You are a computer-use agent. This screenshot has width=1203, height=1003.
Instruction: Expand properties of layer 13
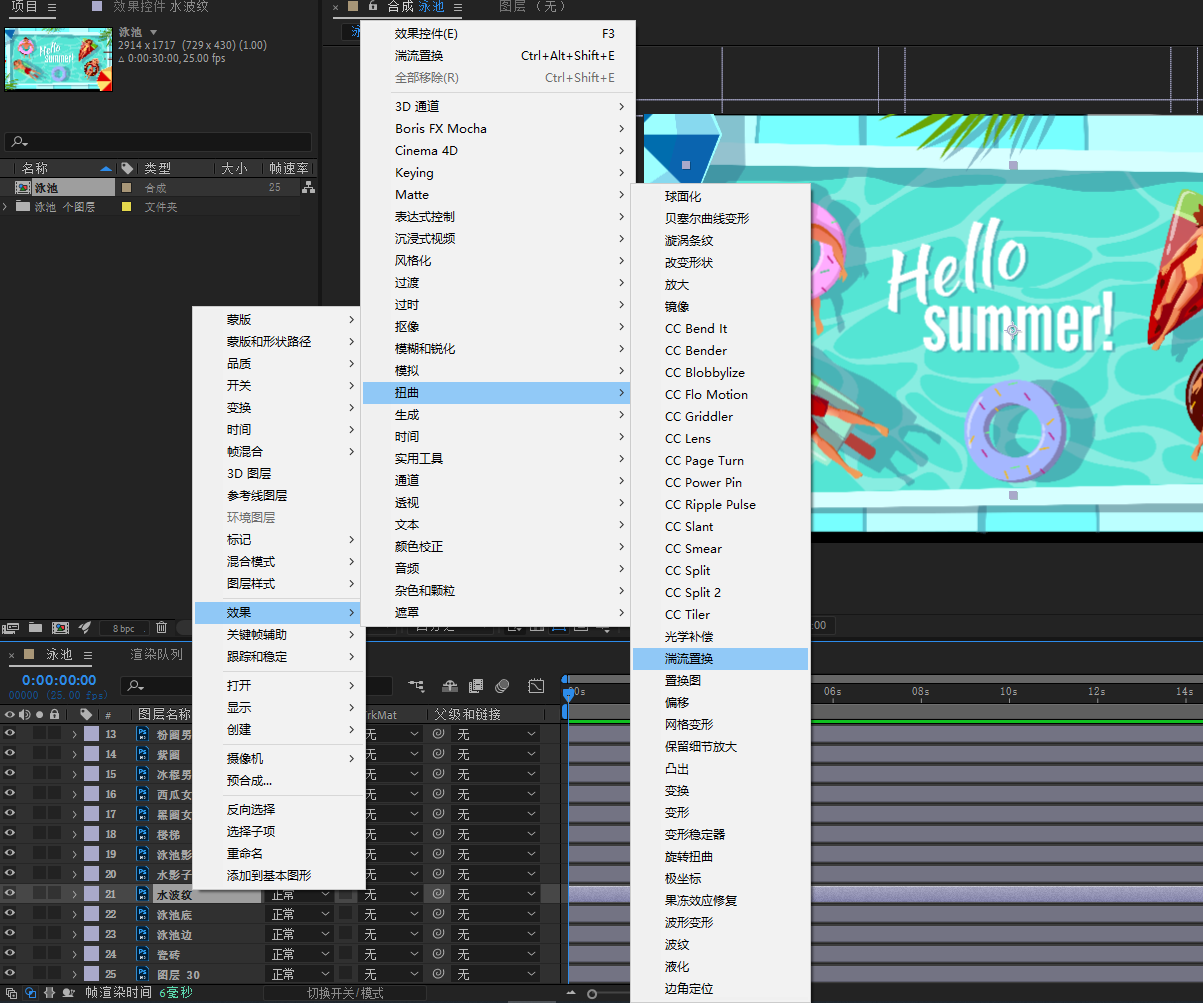74,734
